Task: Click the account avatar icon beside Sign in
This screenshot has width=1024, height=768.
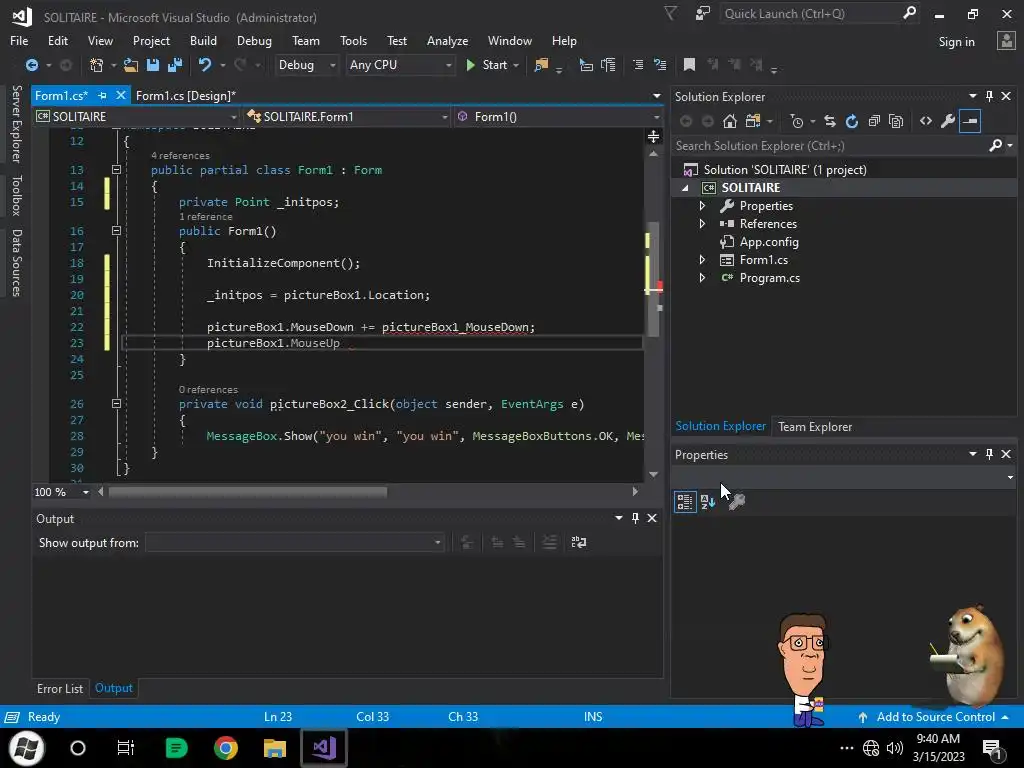Action: 1006,41
